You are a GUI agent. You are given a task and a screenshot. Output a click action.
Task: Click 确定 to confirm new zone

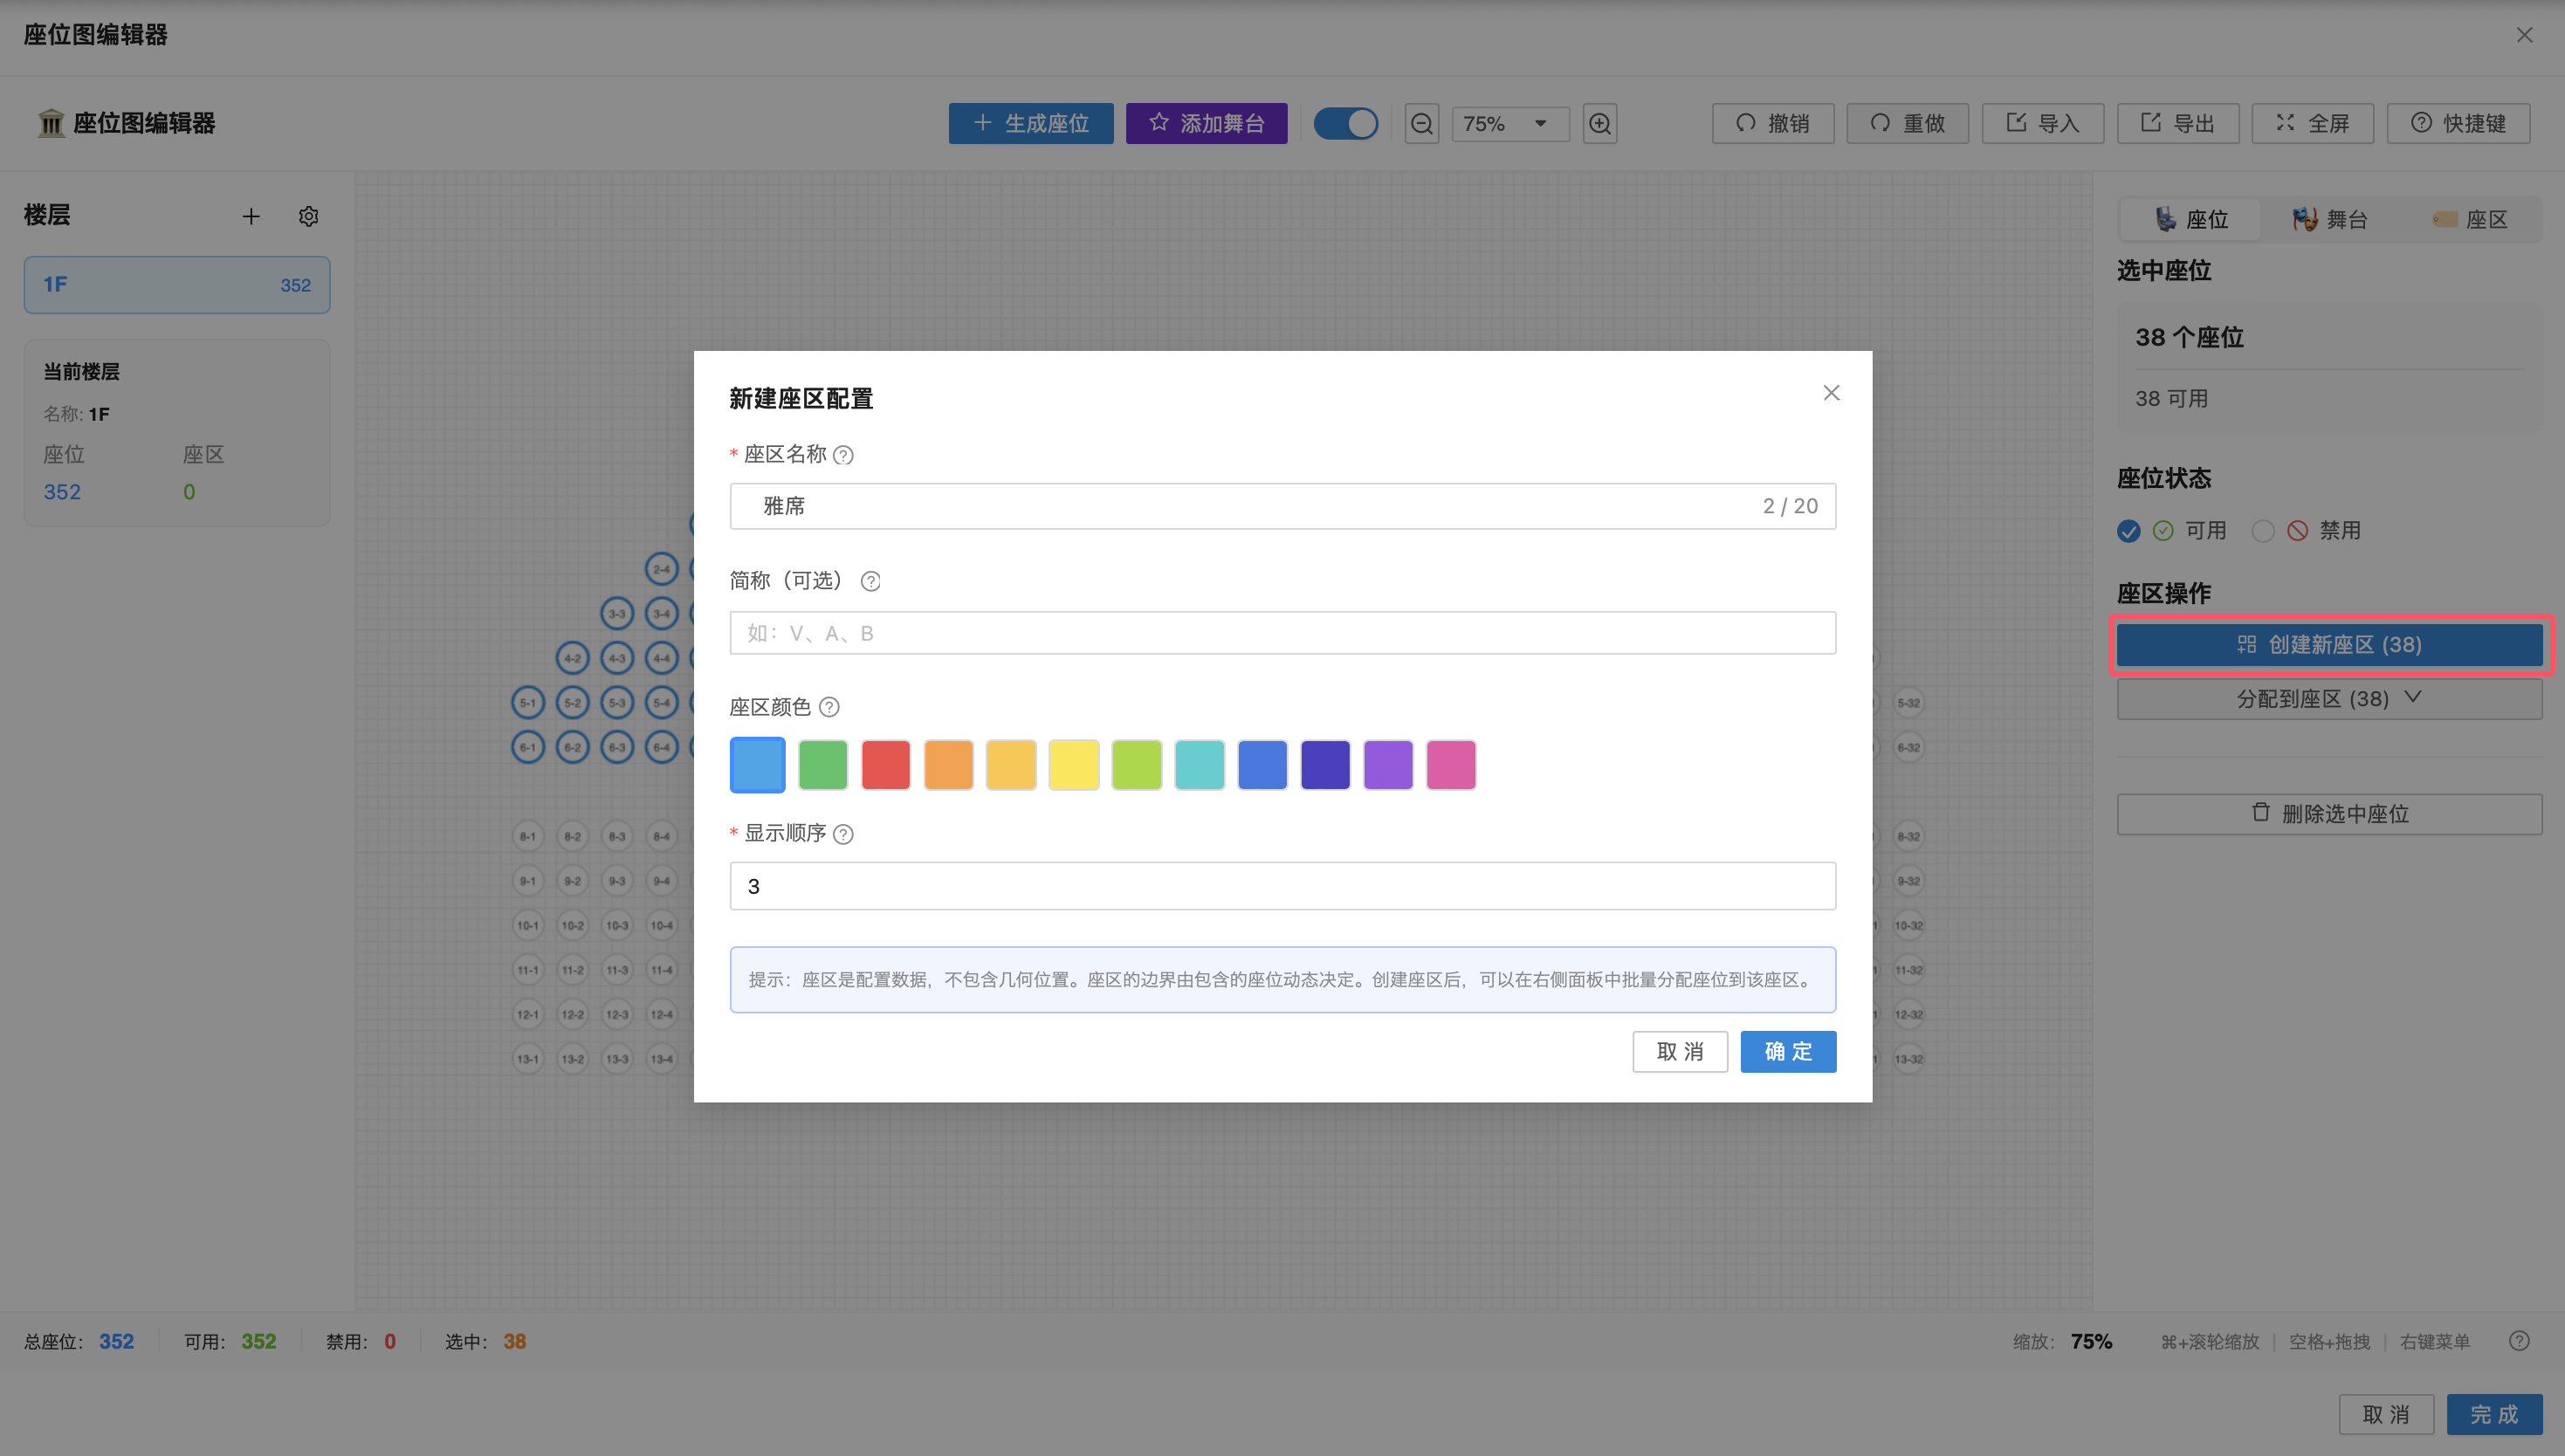point(1787,1051)
